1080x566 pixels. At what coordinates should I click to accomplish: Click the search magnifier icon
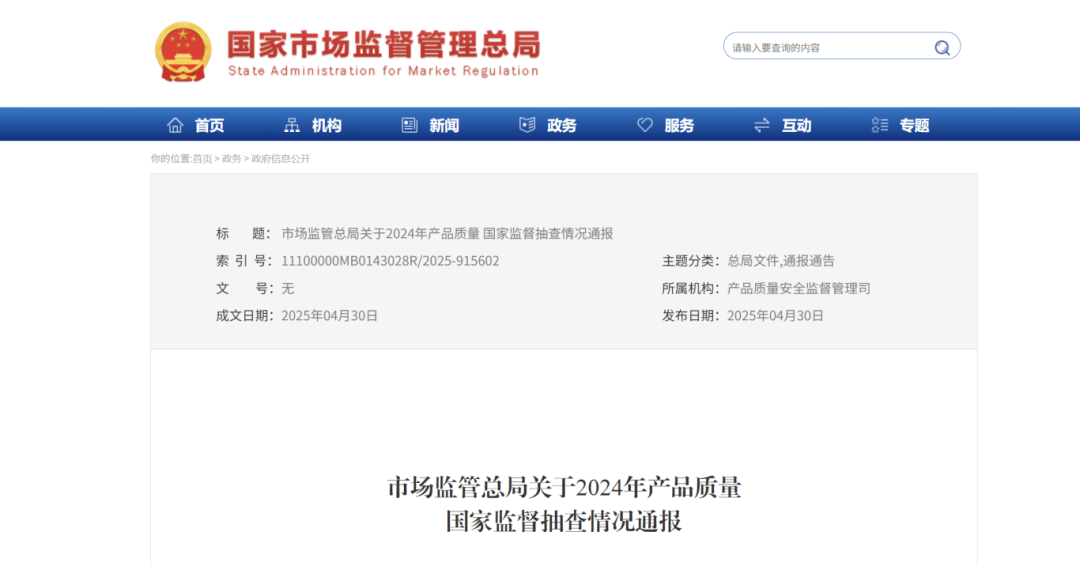point(942,48)
